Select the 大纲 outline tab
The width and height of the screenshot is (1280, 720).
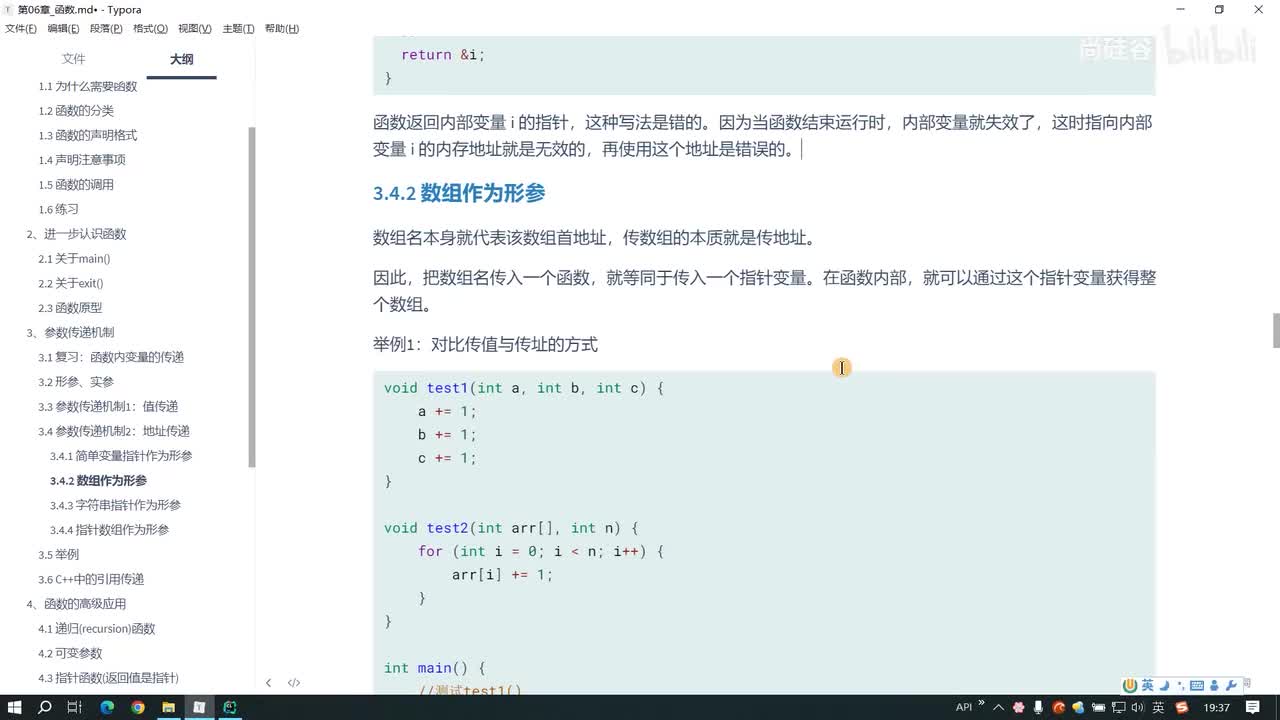tap(181, 59)
